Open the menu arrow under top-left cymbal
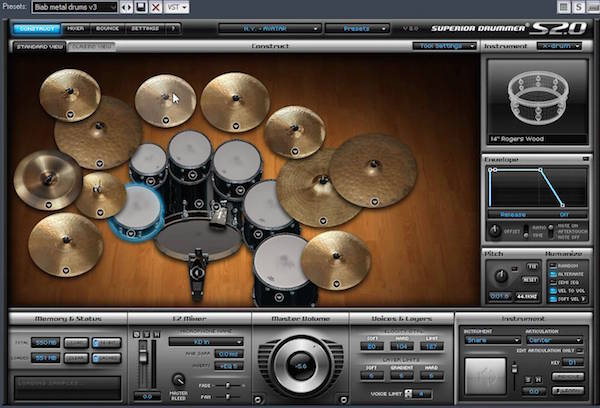Viewport: 600px width, 408px height. (x=70, y=114)
